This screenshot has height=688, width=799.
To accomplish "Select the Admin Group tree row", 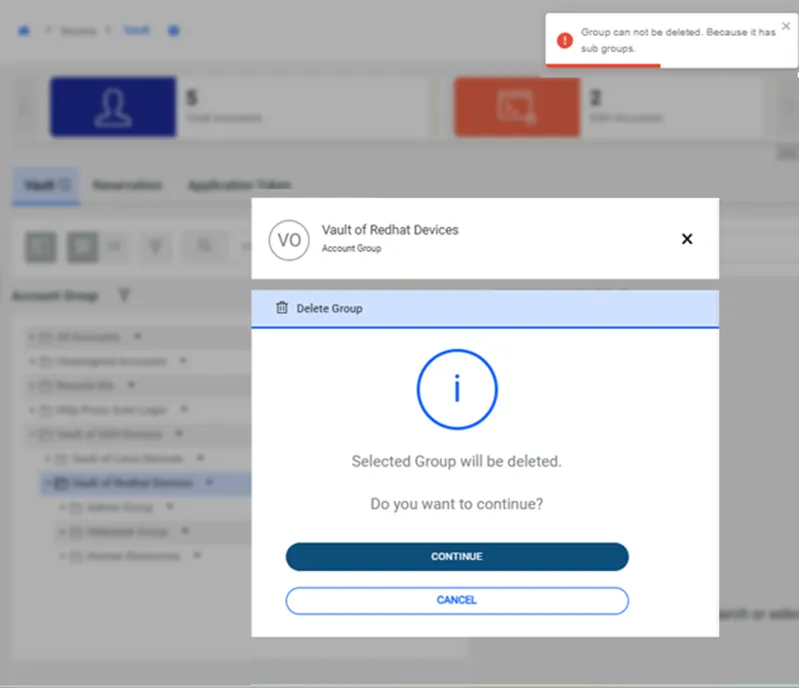I will (x=153, y=508).
